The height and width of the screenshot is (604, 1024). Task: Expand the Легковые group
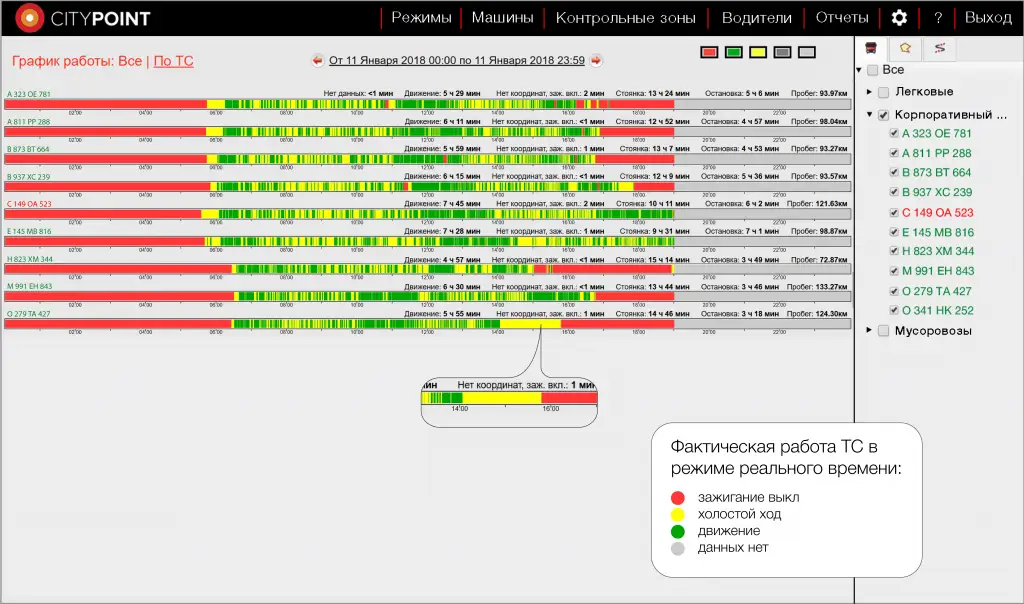[869, 92]
